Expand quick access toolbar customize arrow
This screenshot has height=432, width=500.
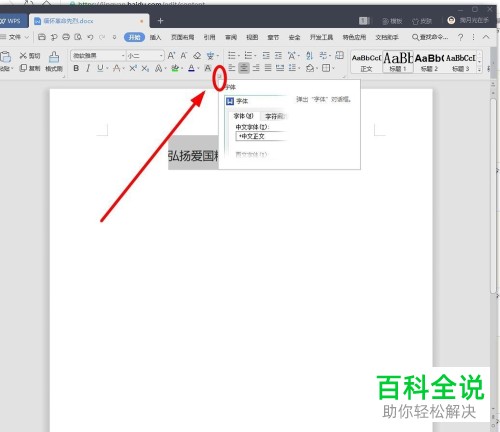click(114, 37)
